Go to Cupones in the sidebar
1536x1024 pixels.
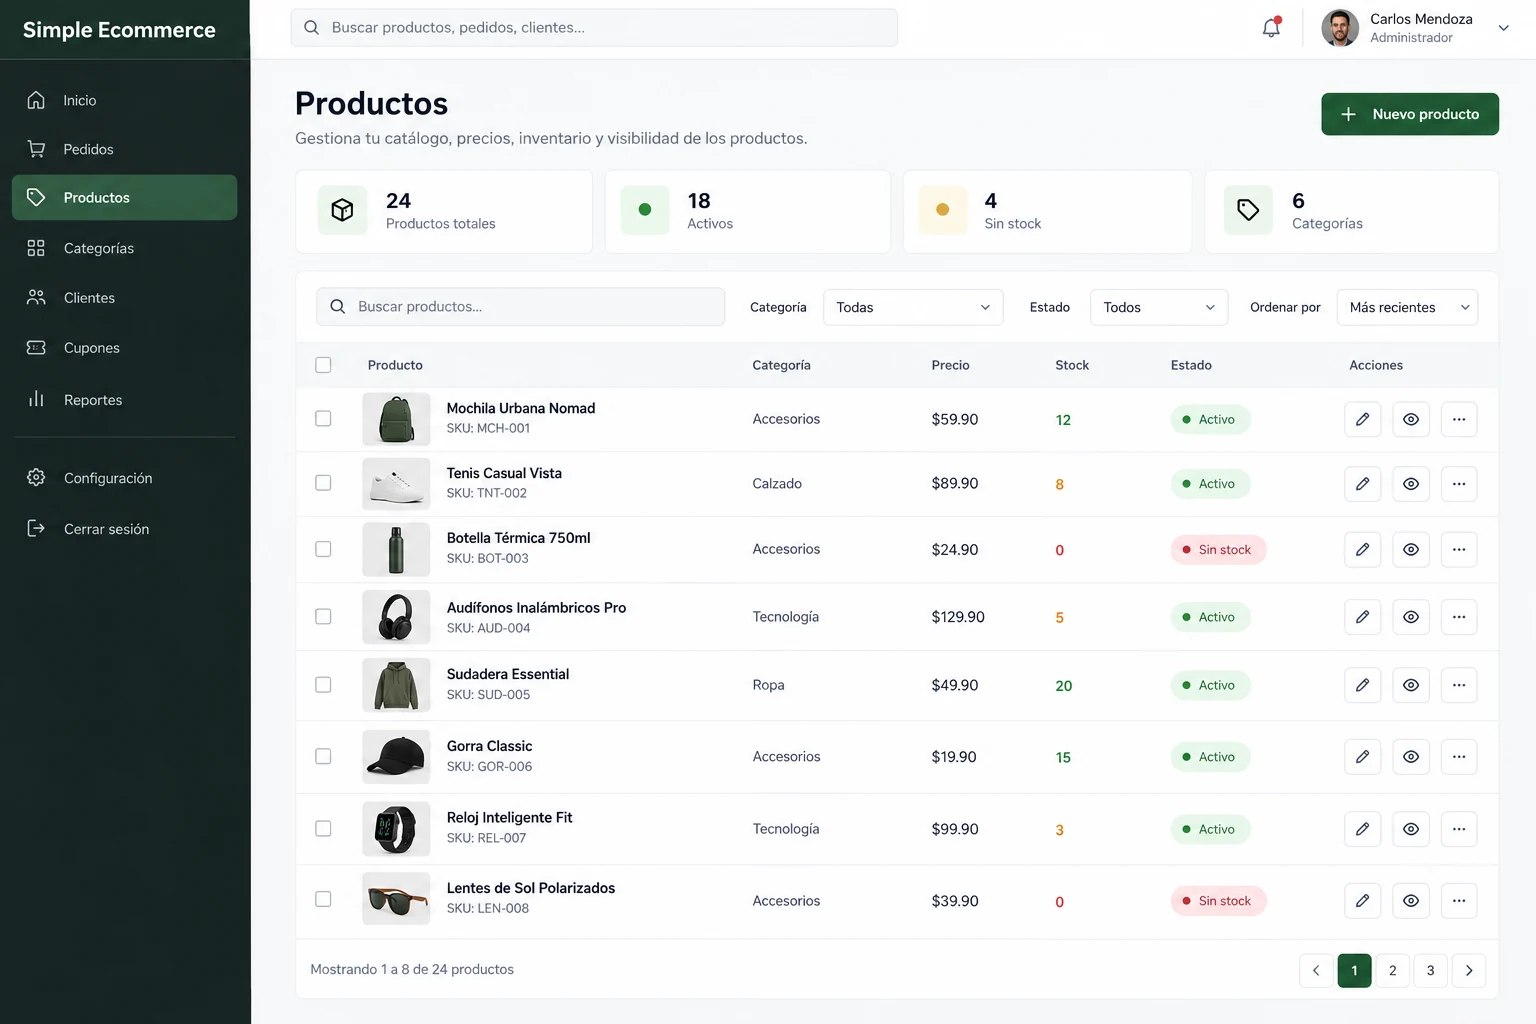(124, 348)
